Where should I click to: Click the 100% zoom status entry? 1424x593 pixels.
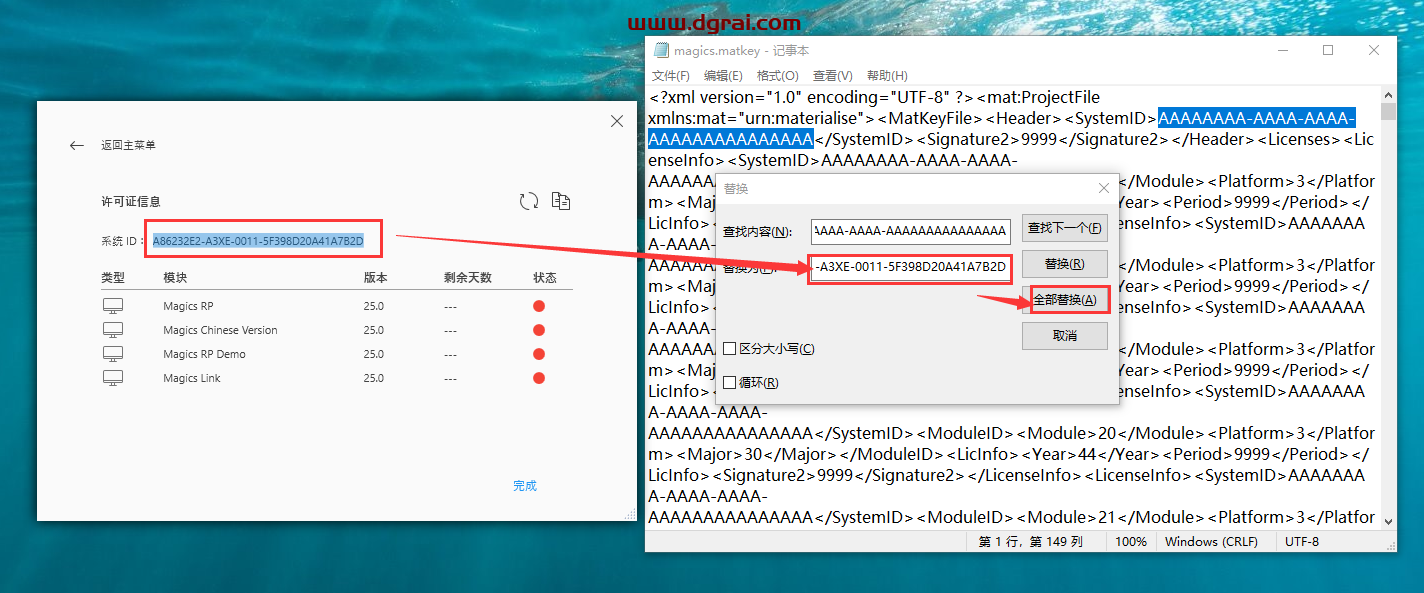pyautogui.click(x=1130, y=541)
